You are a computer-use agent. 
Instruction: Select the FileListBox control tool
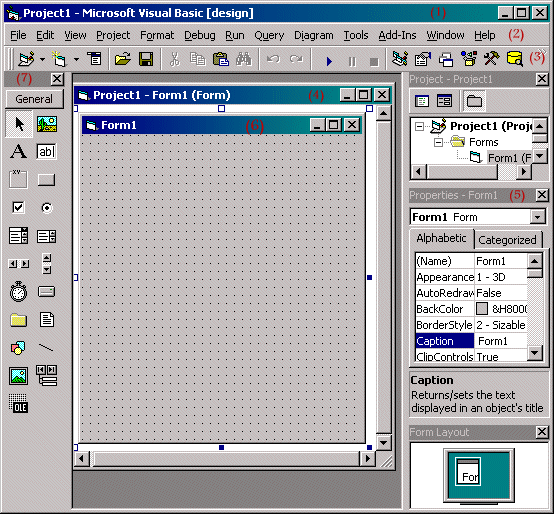pyautogui.click(x=47, y=320)
